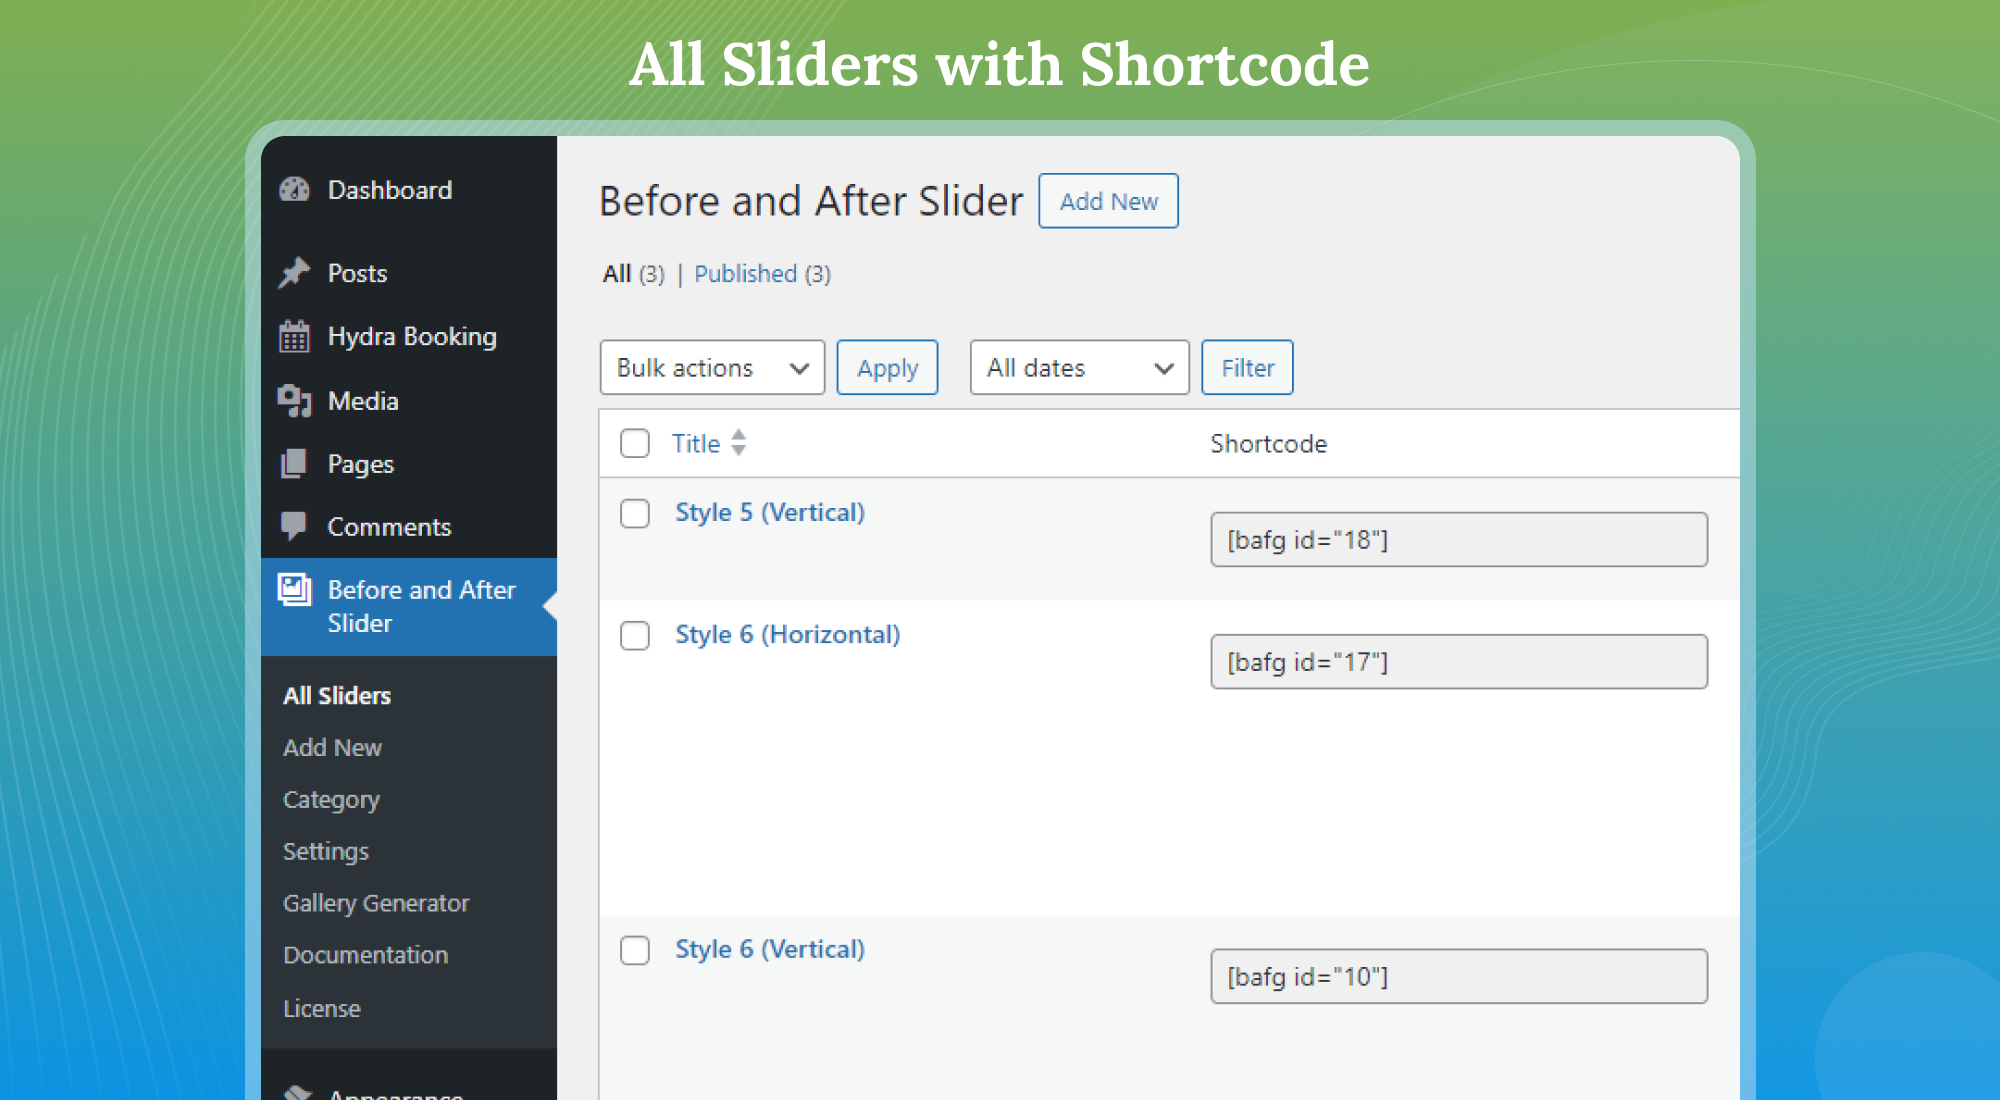This screenshot has height=1100, width=2000.
Task: Click the Add New button
Action: coord(1106,202)
